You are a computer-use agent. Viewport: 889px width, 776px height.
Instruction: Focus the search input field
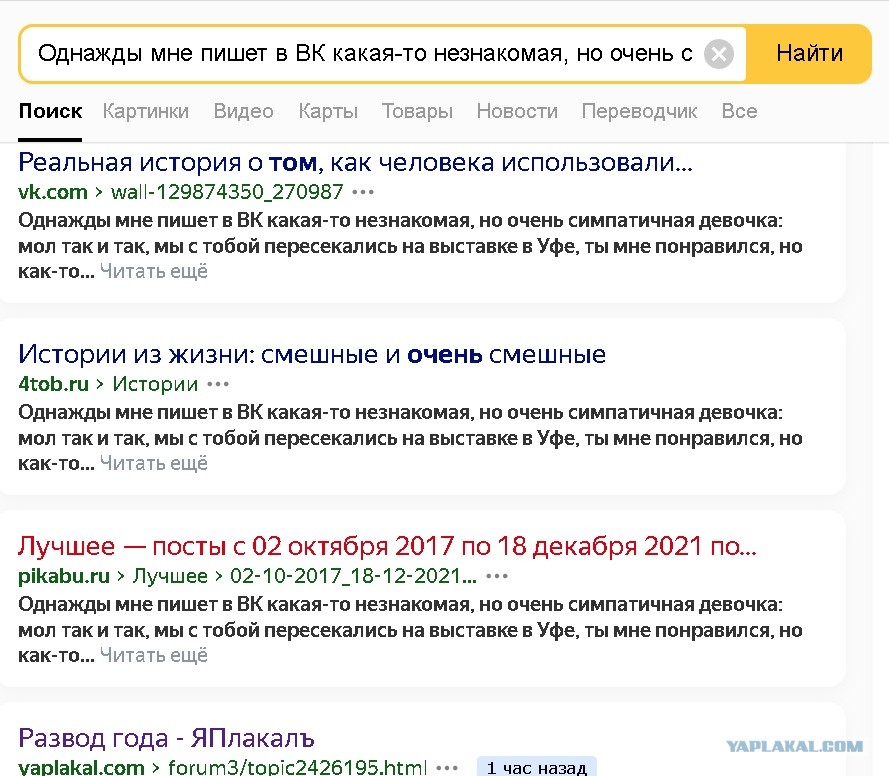click(365, 54)
